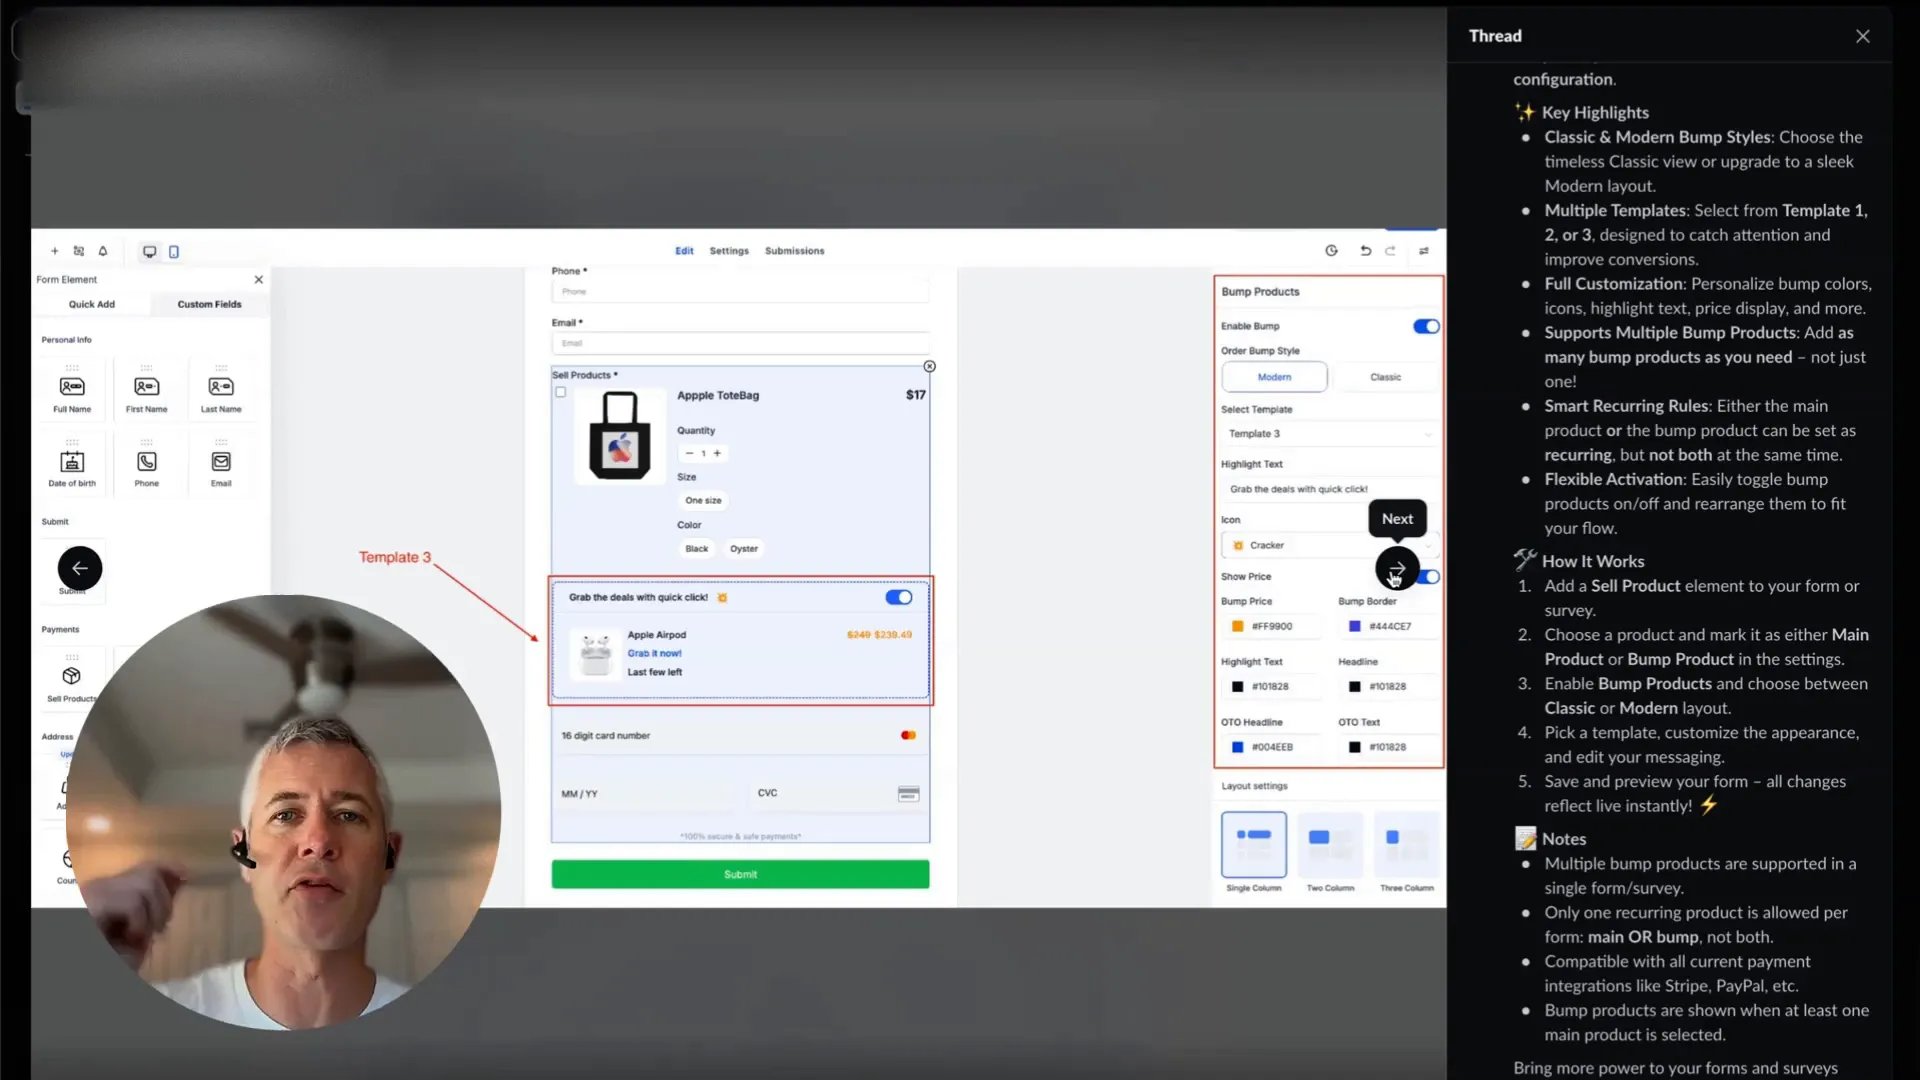The image size is (1920, 1080).
Task: Toggle the Grab the deals bump switch
Action: [898, 597]
